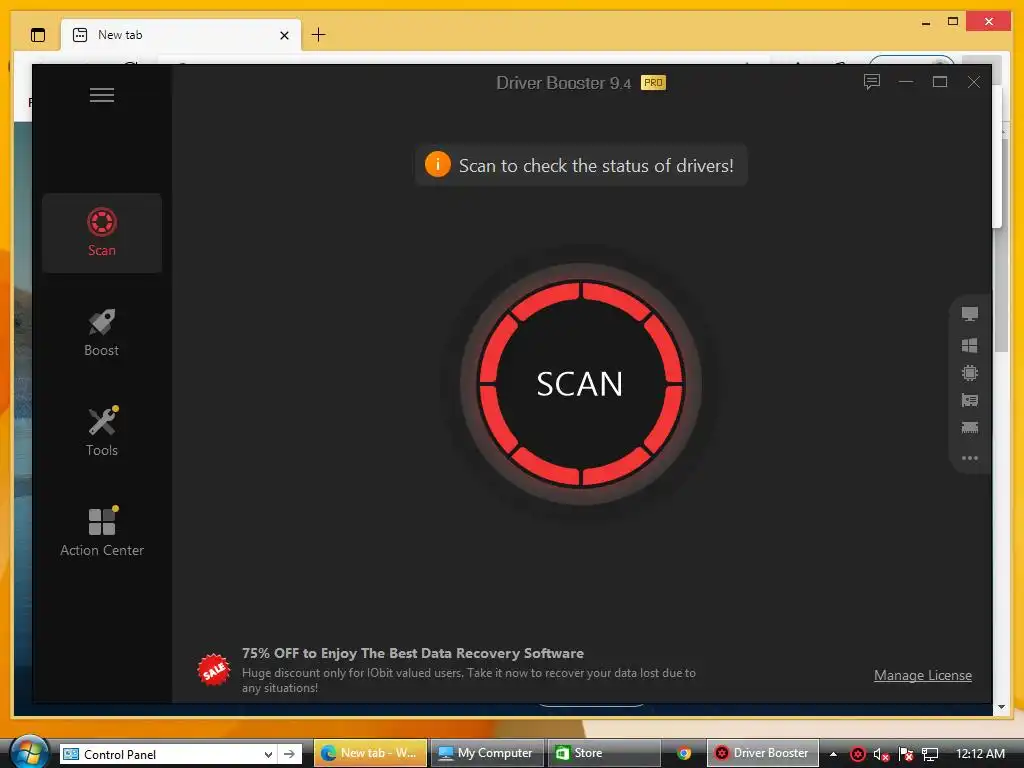Click the CPU chip icon in right panel
This screenshot has height=768, width=1024.
970,373
